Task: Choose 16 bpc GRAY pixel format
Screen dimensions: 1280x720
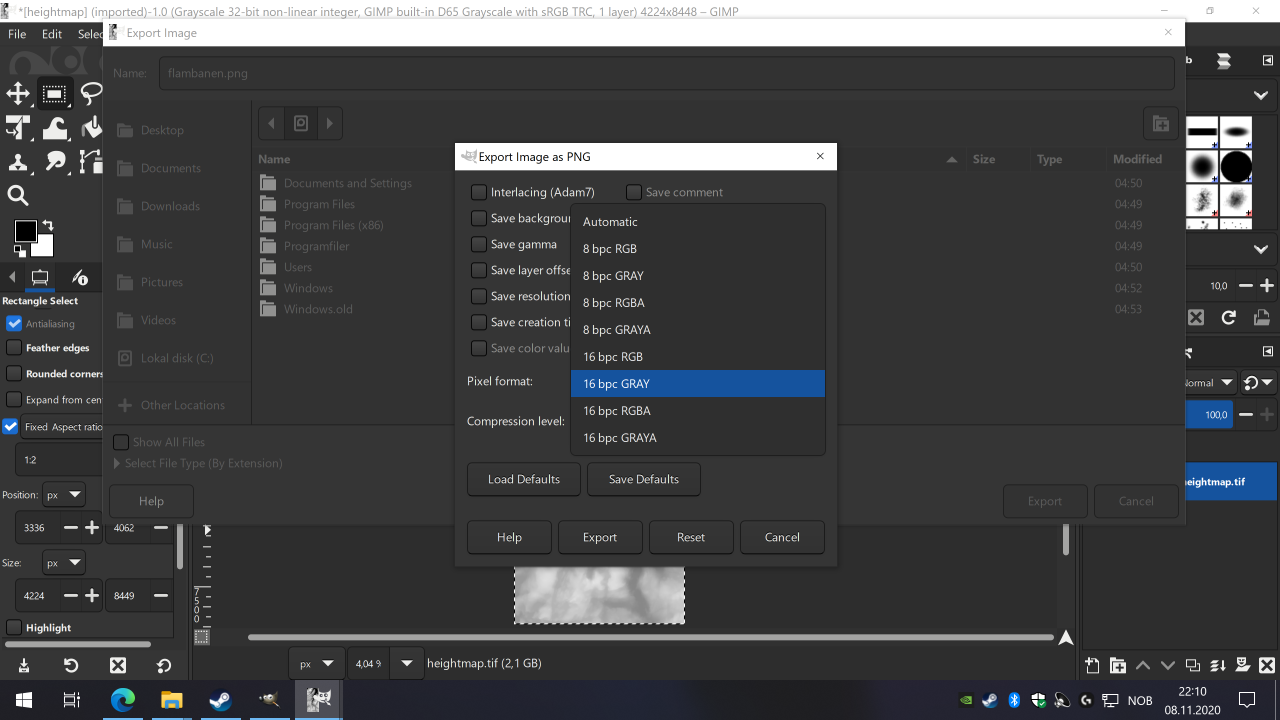Action: pos(697,384)
